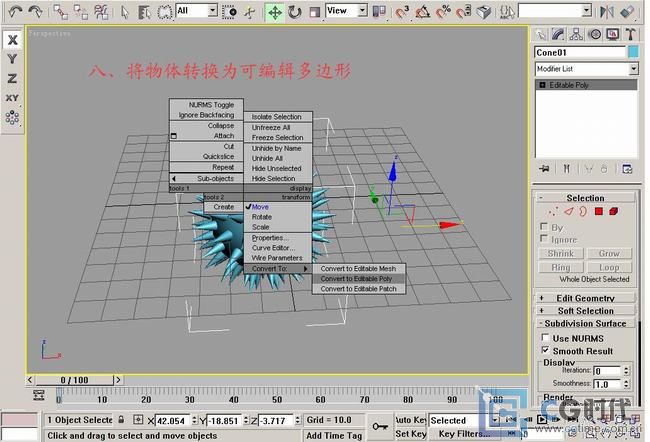Click the Configure Modifier Sets icon
The height and width of the screenshot is (442, 650).
click(x=627, y=169)
